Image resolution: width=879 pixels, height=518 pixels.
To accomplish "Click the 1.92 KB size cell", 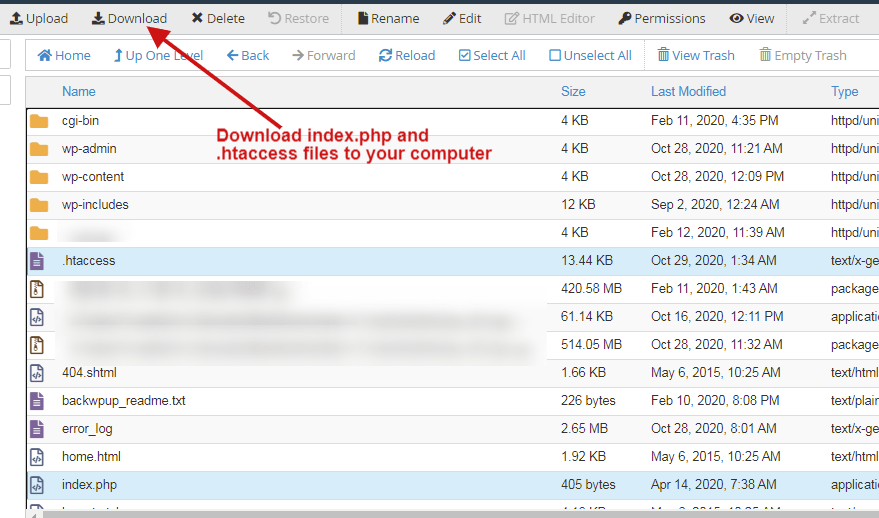I will click(x=583, y=457).
